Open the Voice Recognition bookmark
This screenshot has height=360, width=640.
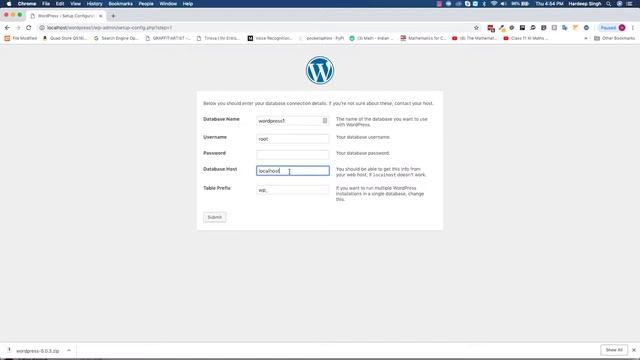[270, 38]
